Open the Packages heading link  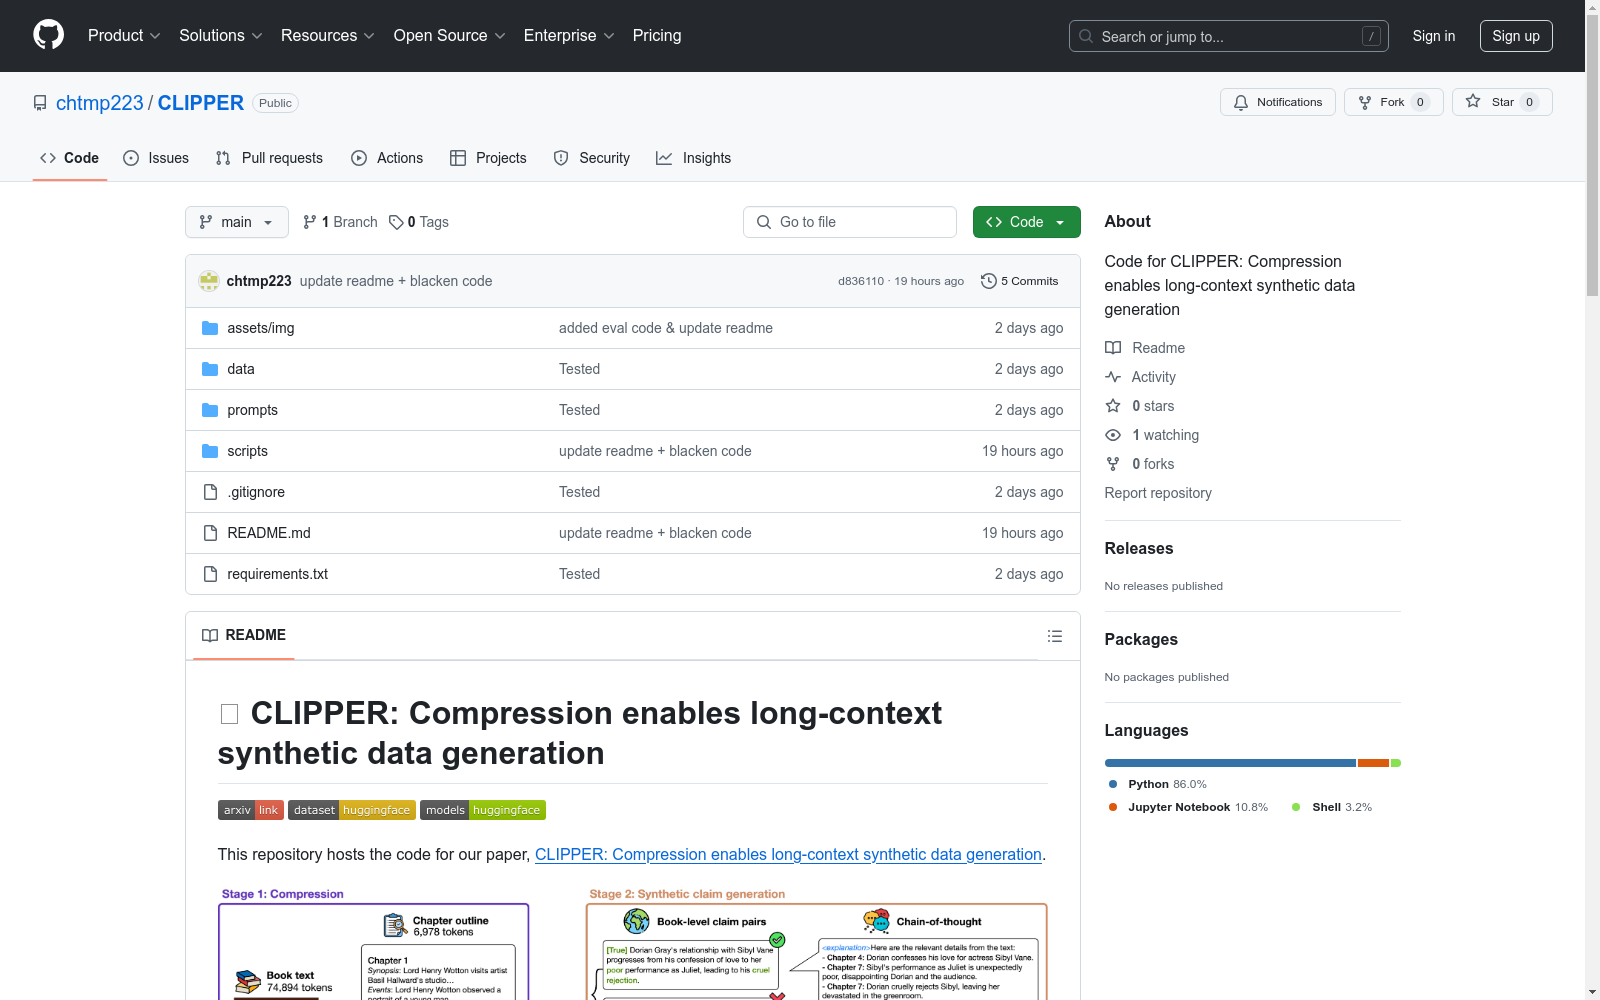tap(1141, 639)
